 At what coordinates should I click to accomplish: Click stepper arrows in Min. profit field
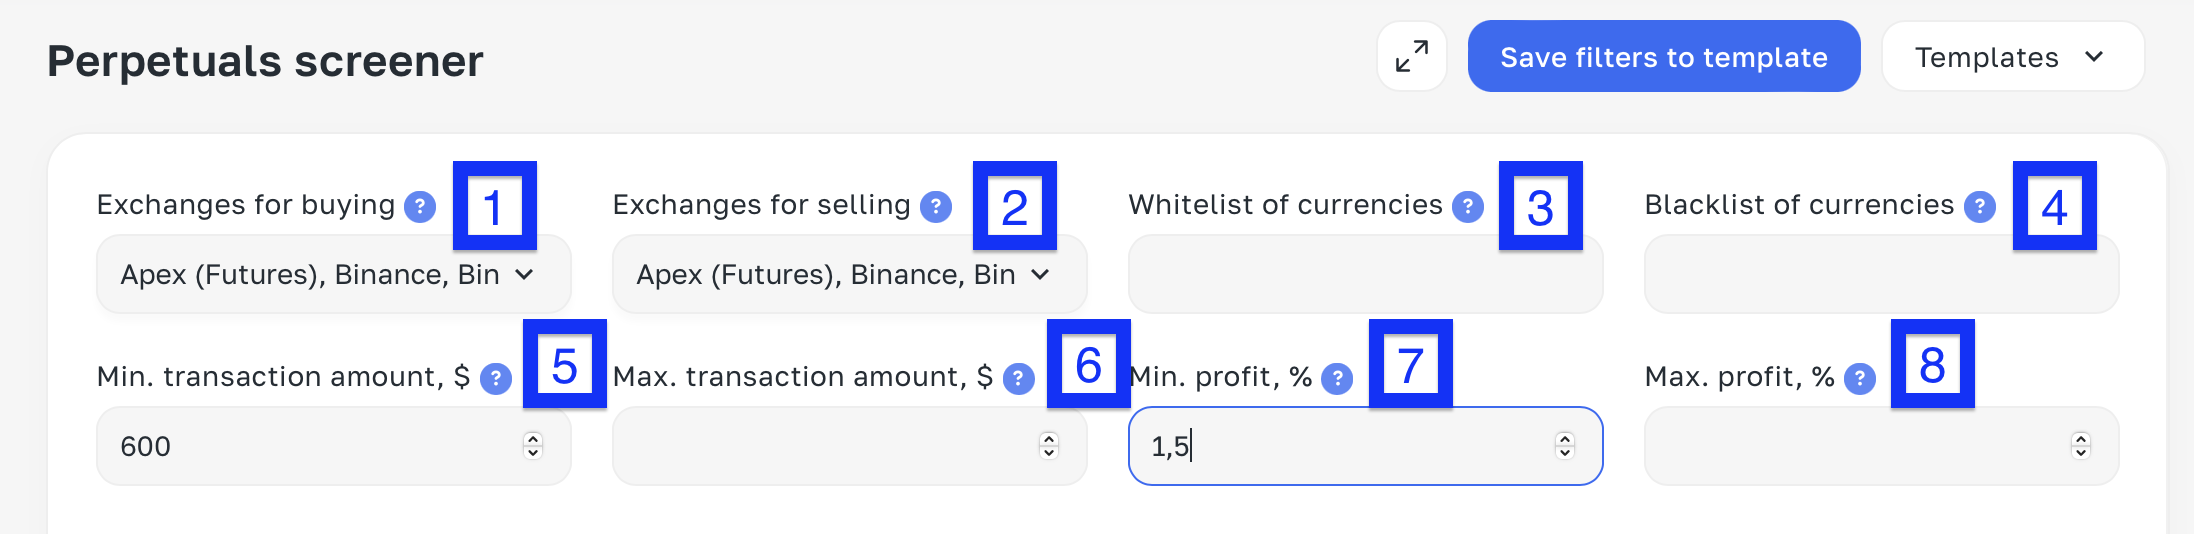coord(1565,446)
